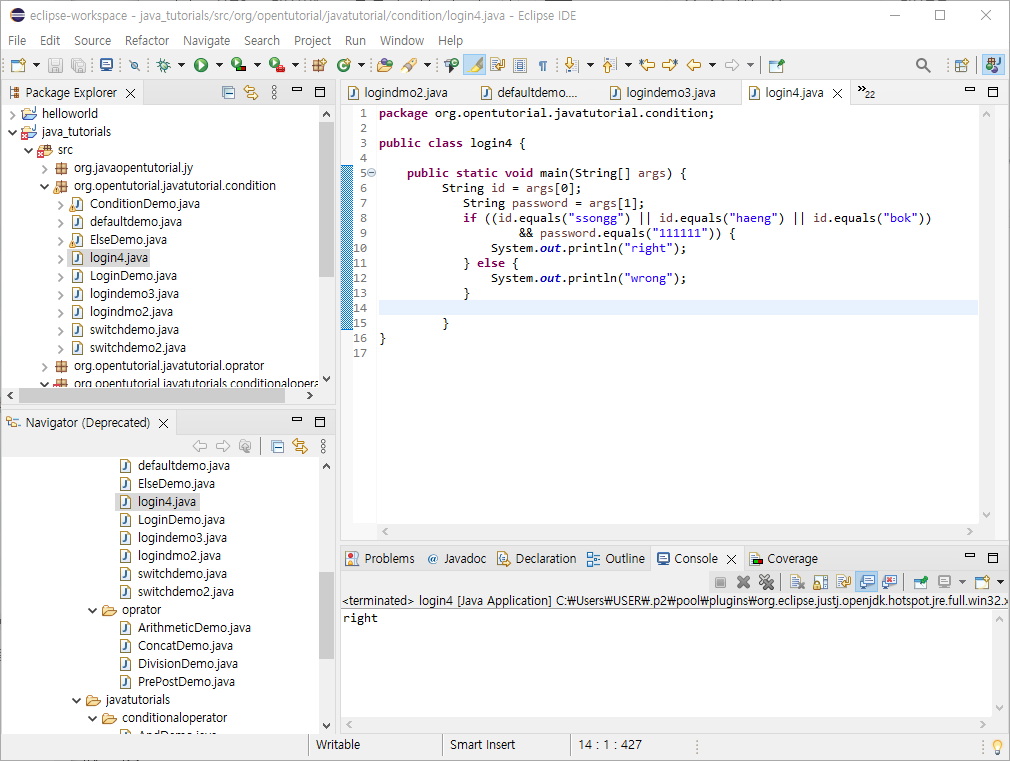Screen dimensions: 1010x761
Task: Select LoginDemo.java in Package Explorer
Action: (133, 276)
